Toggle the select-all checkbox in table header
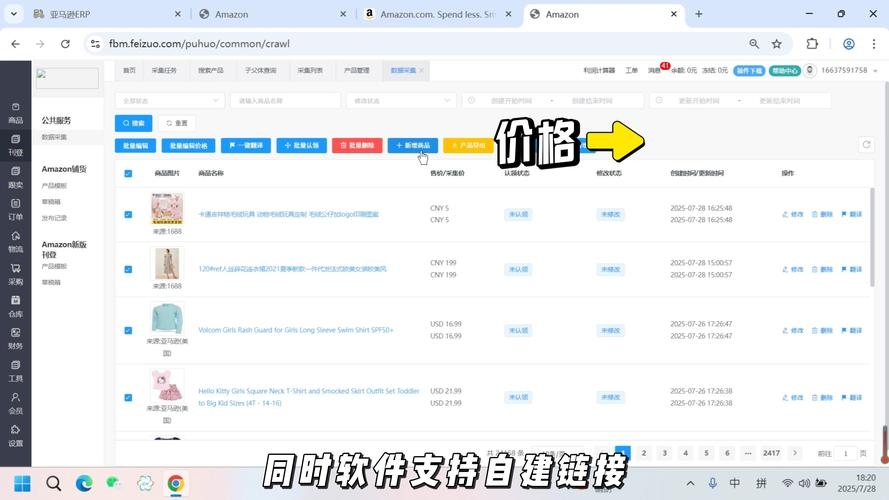Image resolution: width=889 pixels, height=500 pixels. point(128,173)
